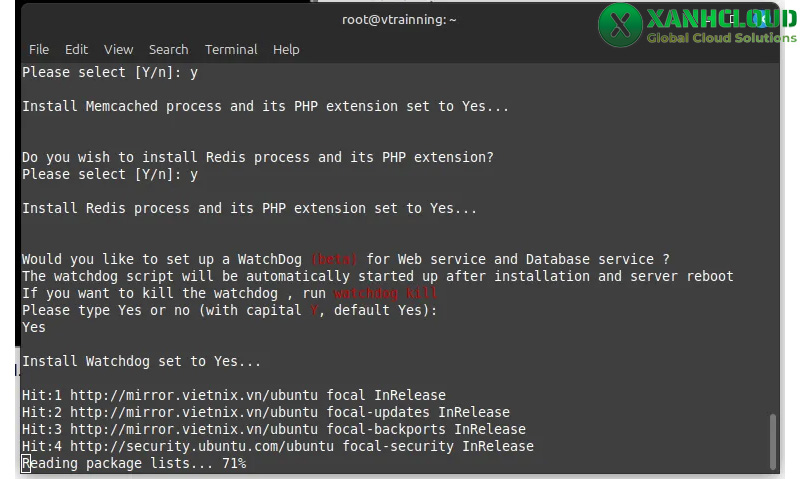Click the 'Global Cloud Solutions' tagline
This screenshot has width=800, height=479.
tap(721, 38)
